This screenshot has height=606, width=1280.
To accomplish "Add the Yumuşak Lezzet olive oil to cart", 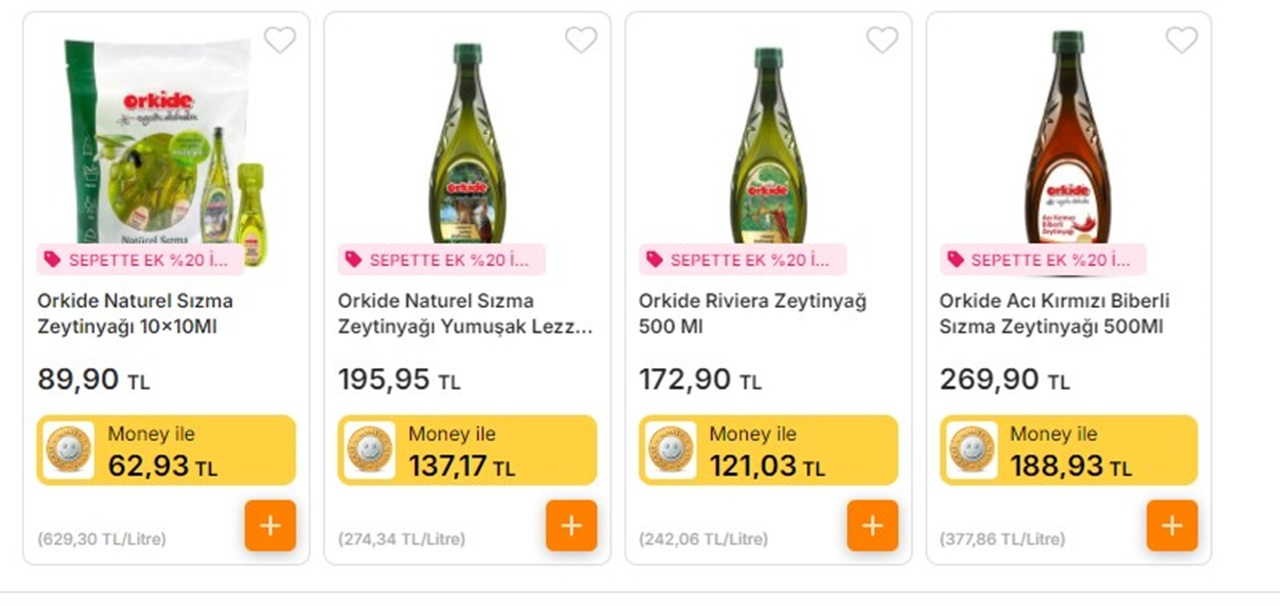I will click(x=571, y=525).
